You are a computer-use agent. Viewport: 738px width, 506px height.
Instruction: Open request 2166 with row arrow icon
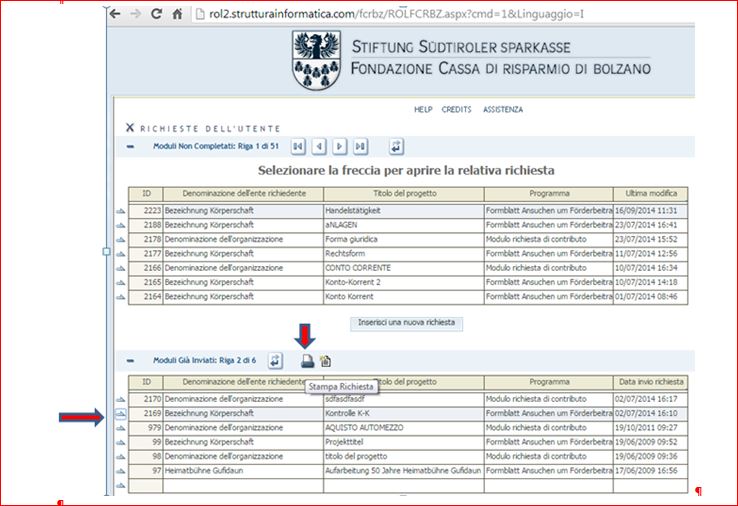(121, 268)
